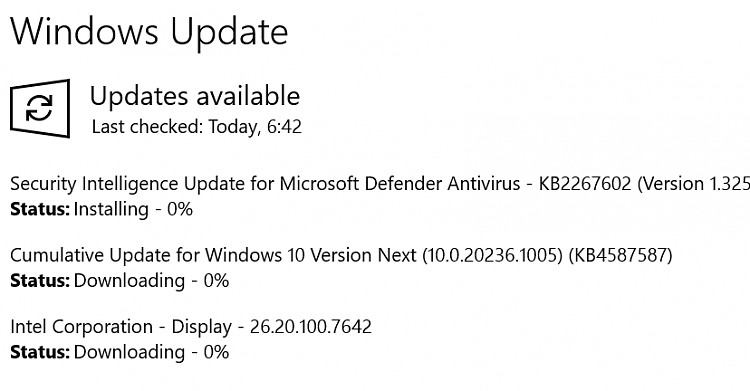Select the Last checked: Today, 6:42 line

pos(197,126)
